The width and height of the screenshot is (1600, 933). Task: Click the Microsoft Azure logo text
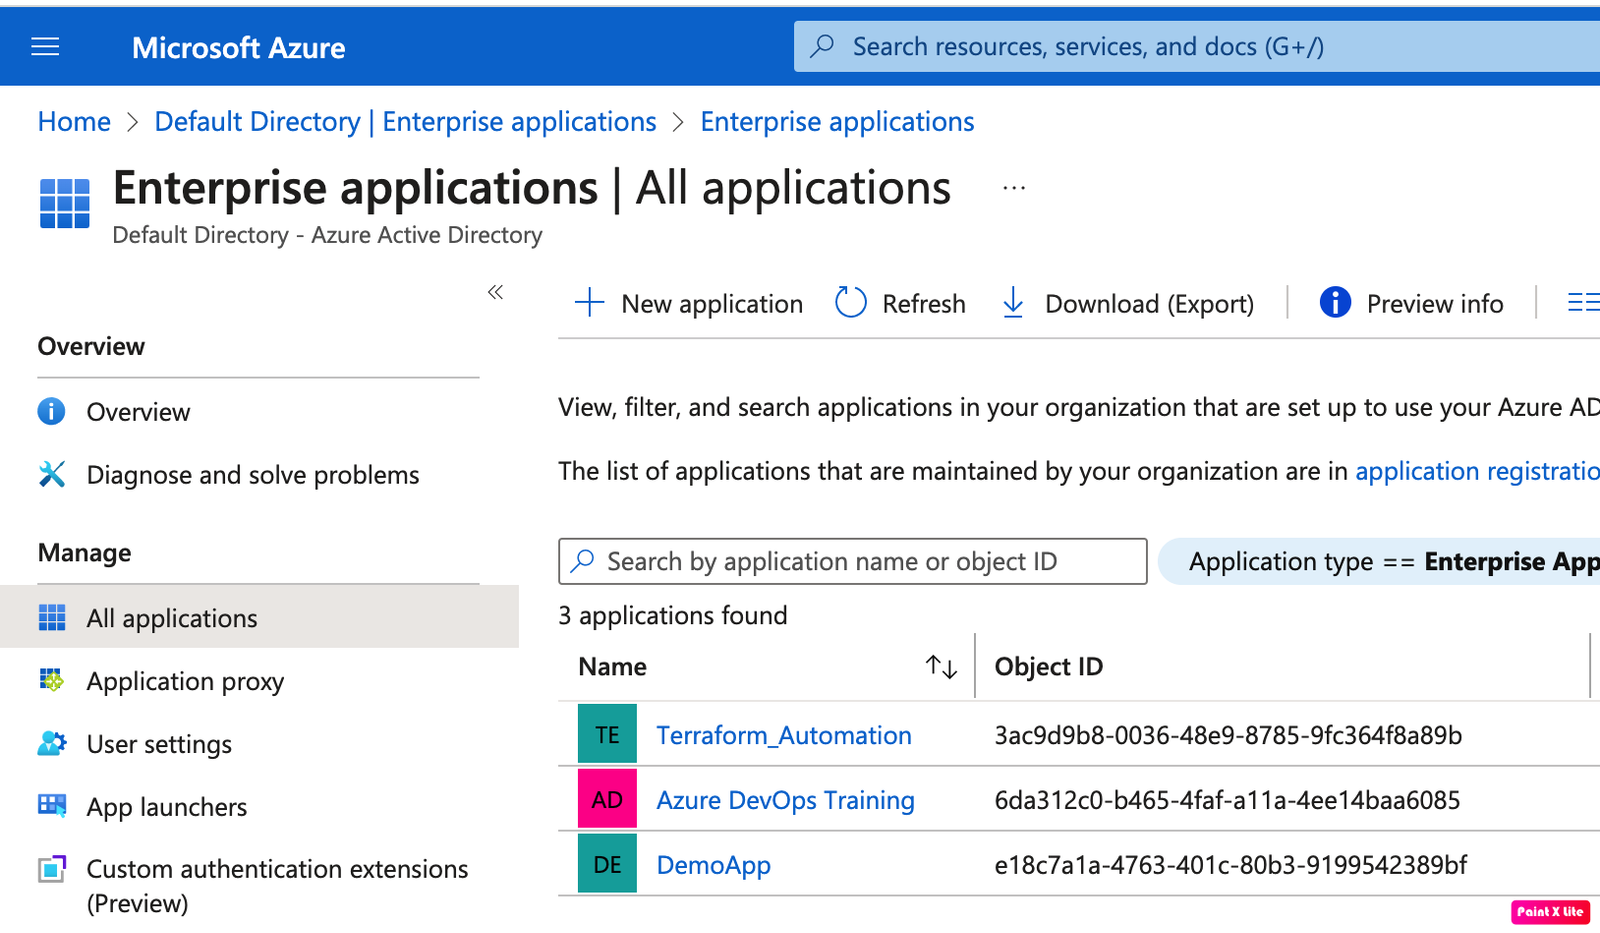tap(238, 47)
